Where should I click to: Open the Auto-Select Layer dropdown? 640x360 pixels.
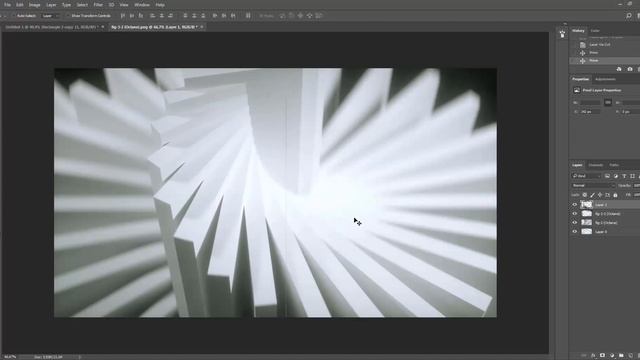coord(51,16)
